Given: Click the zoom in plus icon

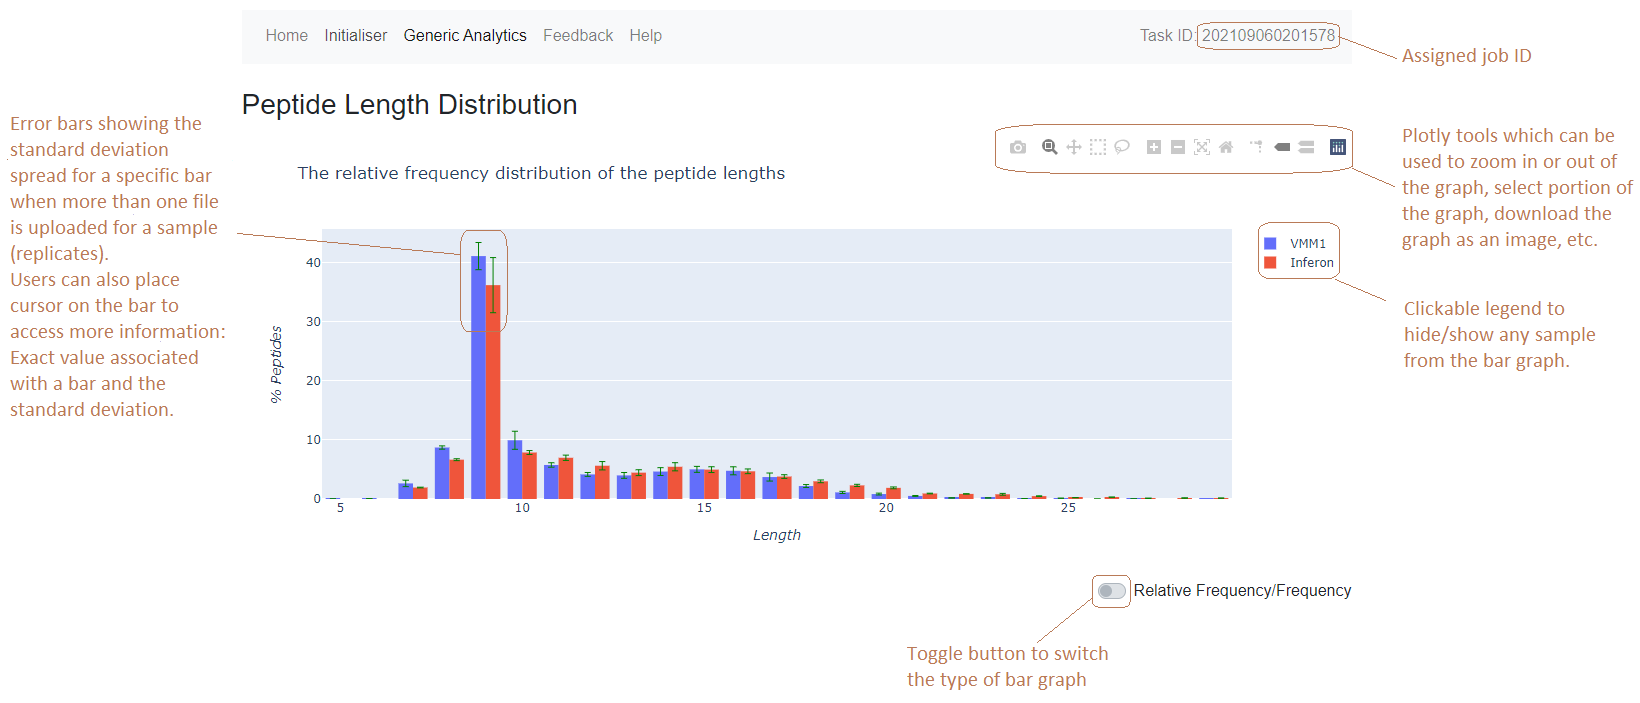Looking at the screenshot, I should tap(1154, 147).
